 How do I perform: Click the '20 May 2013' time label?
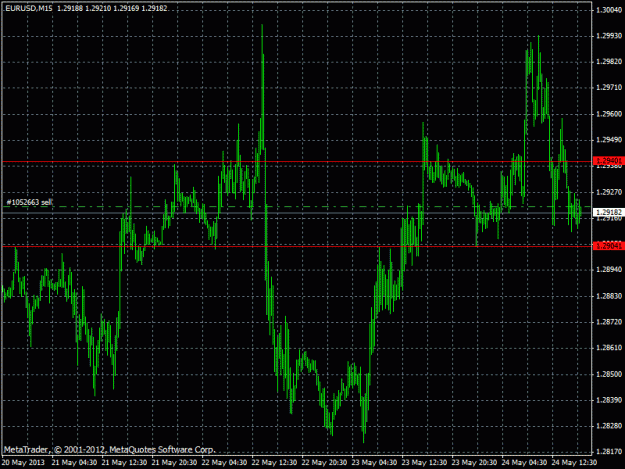pos(23,463)
